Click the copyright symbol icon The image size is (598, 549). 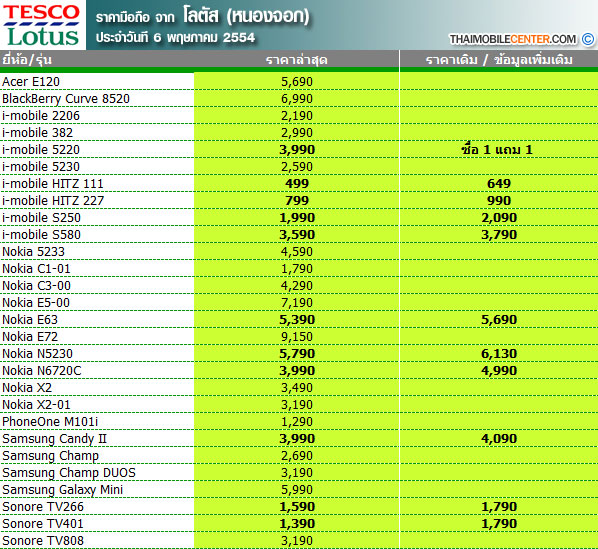click(588, 39)
